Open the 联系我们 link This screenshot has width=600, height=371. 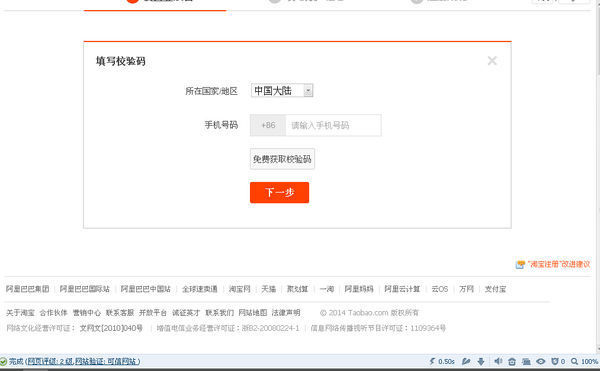tap(219, 313)
